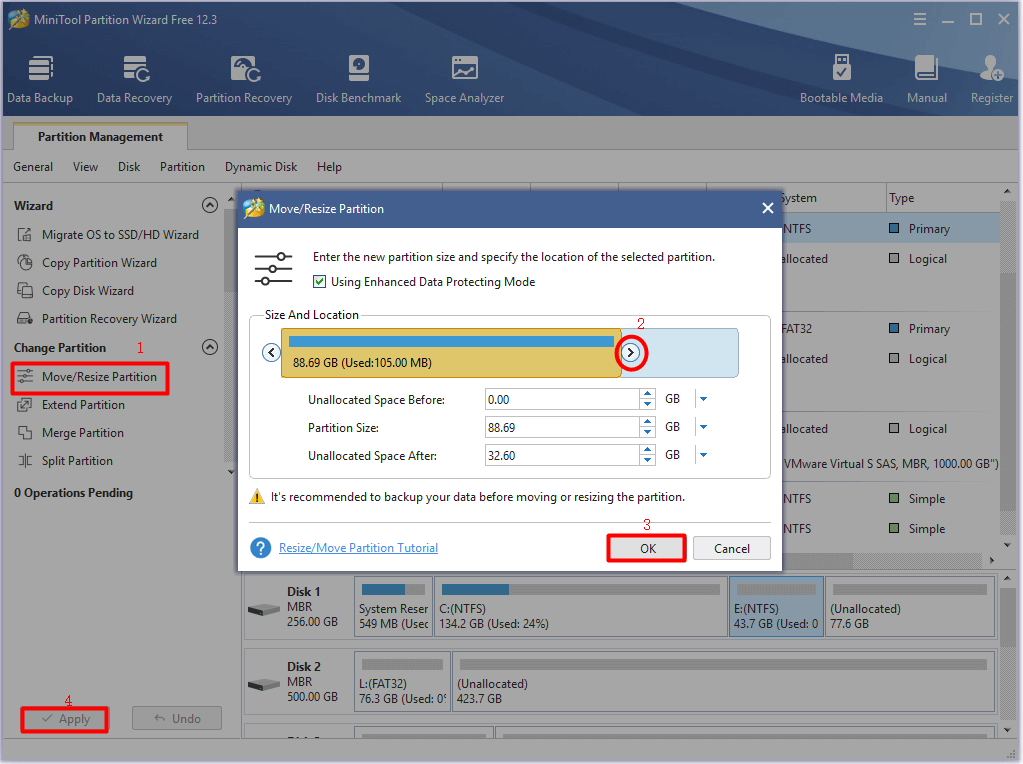Cancel the Move/Resize dialog
This screenshot has height=764, width=1023.
pos(731,548)
